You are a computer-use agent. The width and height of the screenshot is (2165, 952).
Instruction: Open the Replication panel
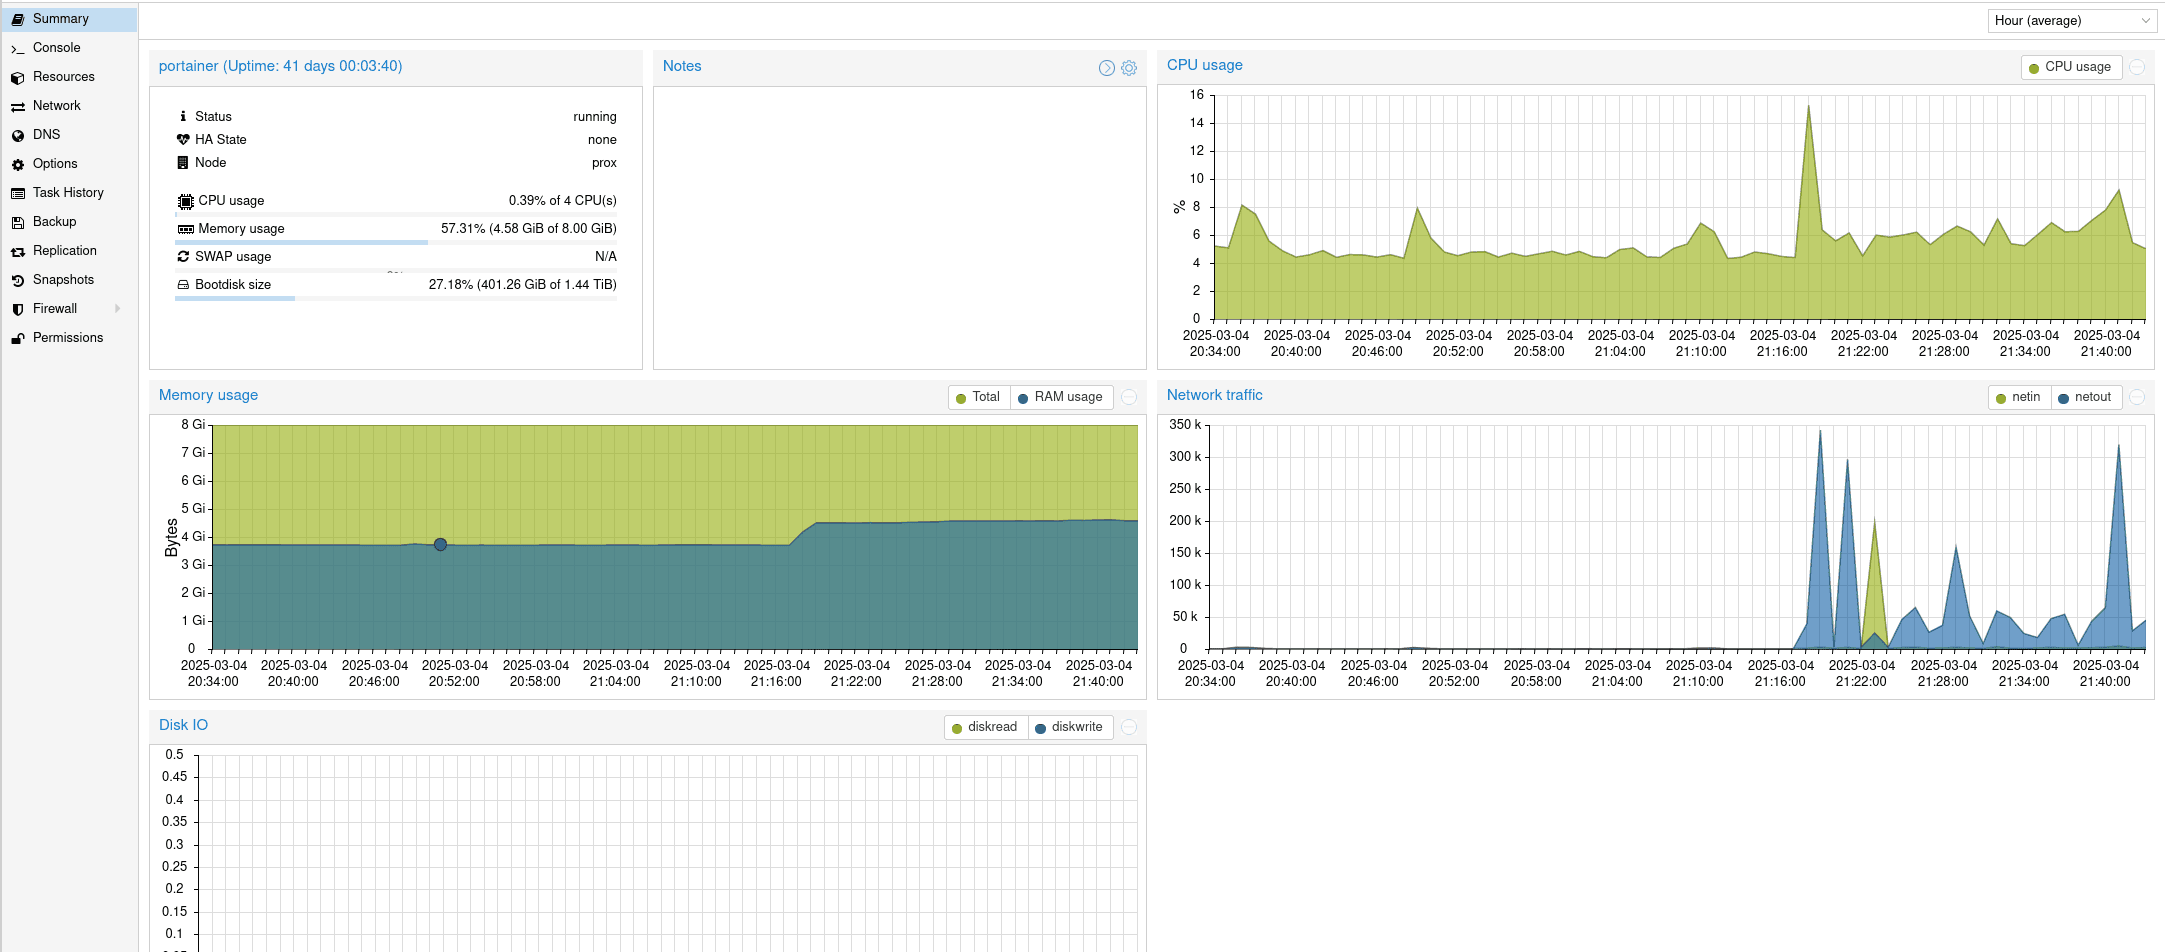(64, 250)
